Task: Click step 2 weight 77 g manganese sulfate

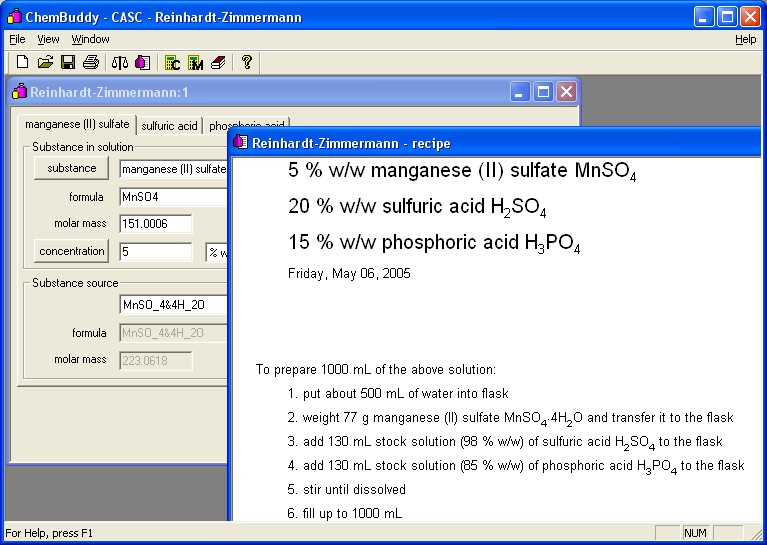Action: (x=511, y=418)
